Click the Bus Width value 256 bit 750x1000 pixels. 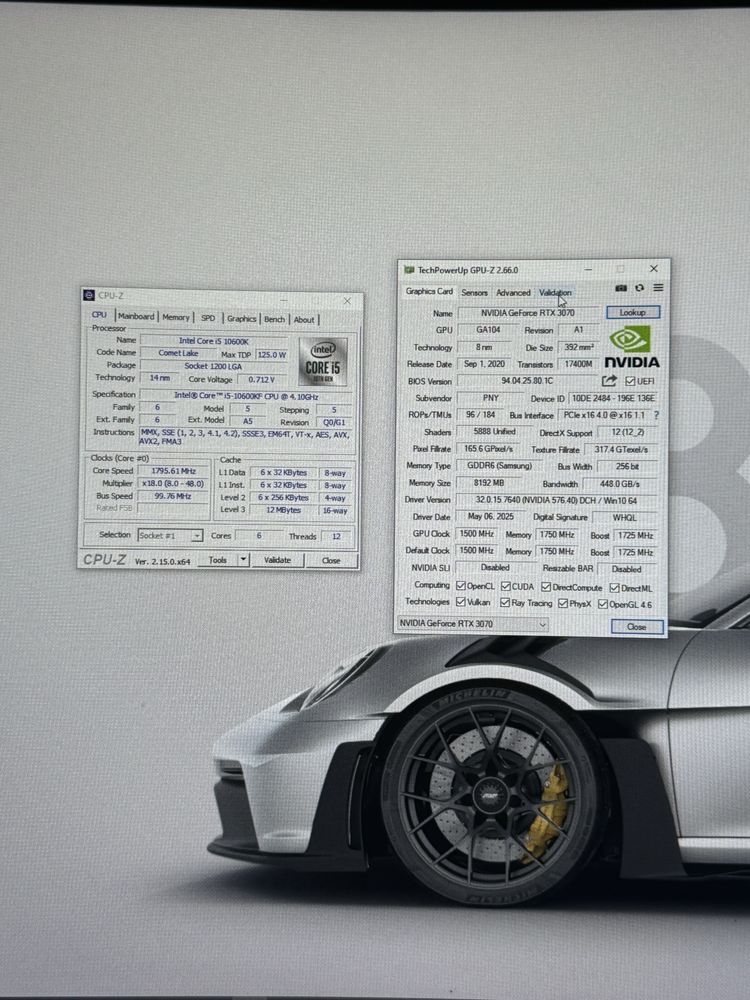627,467
